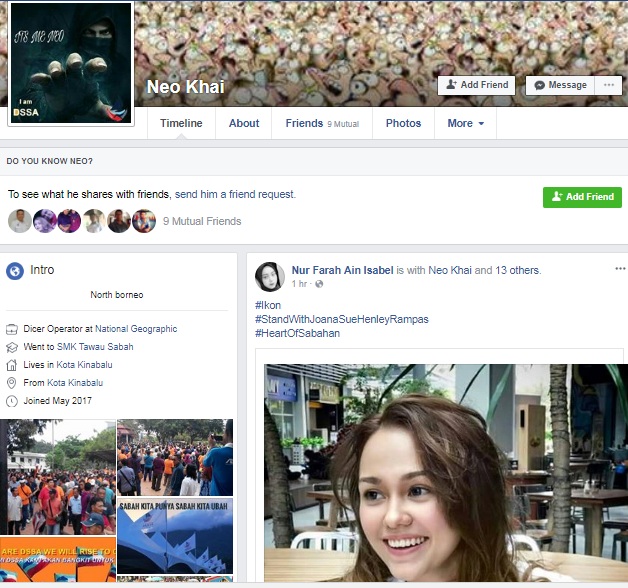Click the Neo Khai profile picture
The image size is (628, 588).
pyautogui.click(x=70, y=63)
